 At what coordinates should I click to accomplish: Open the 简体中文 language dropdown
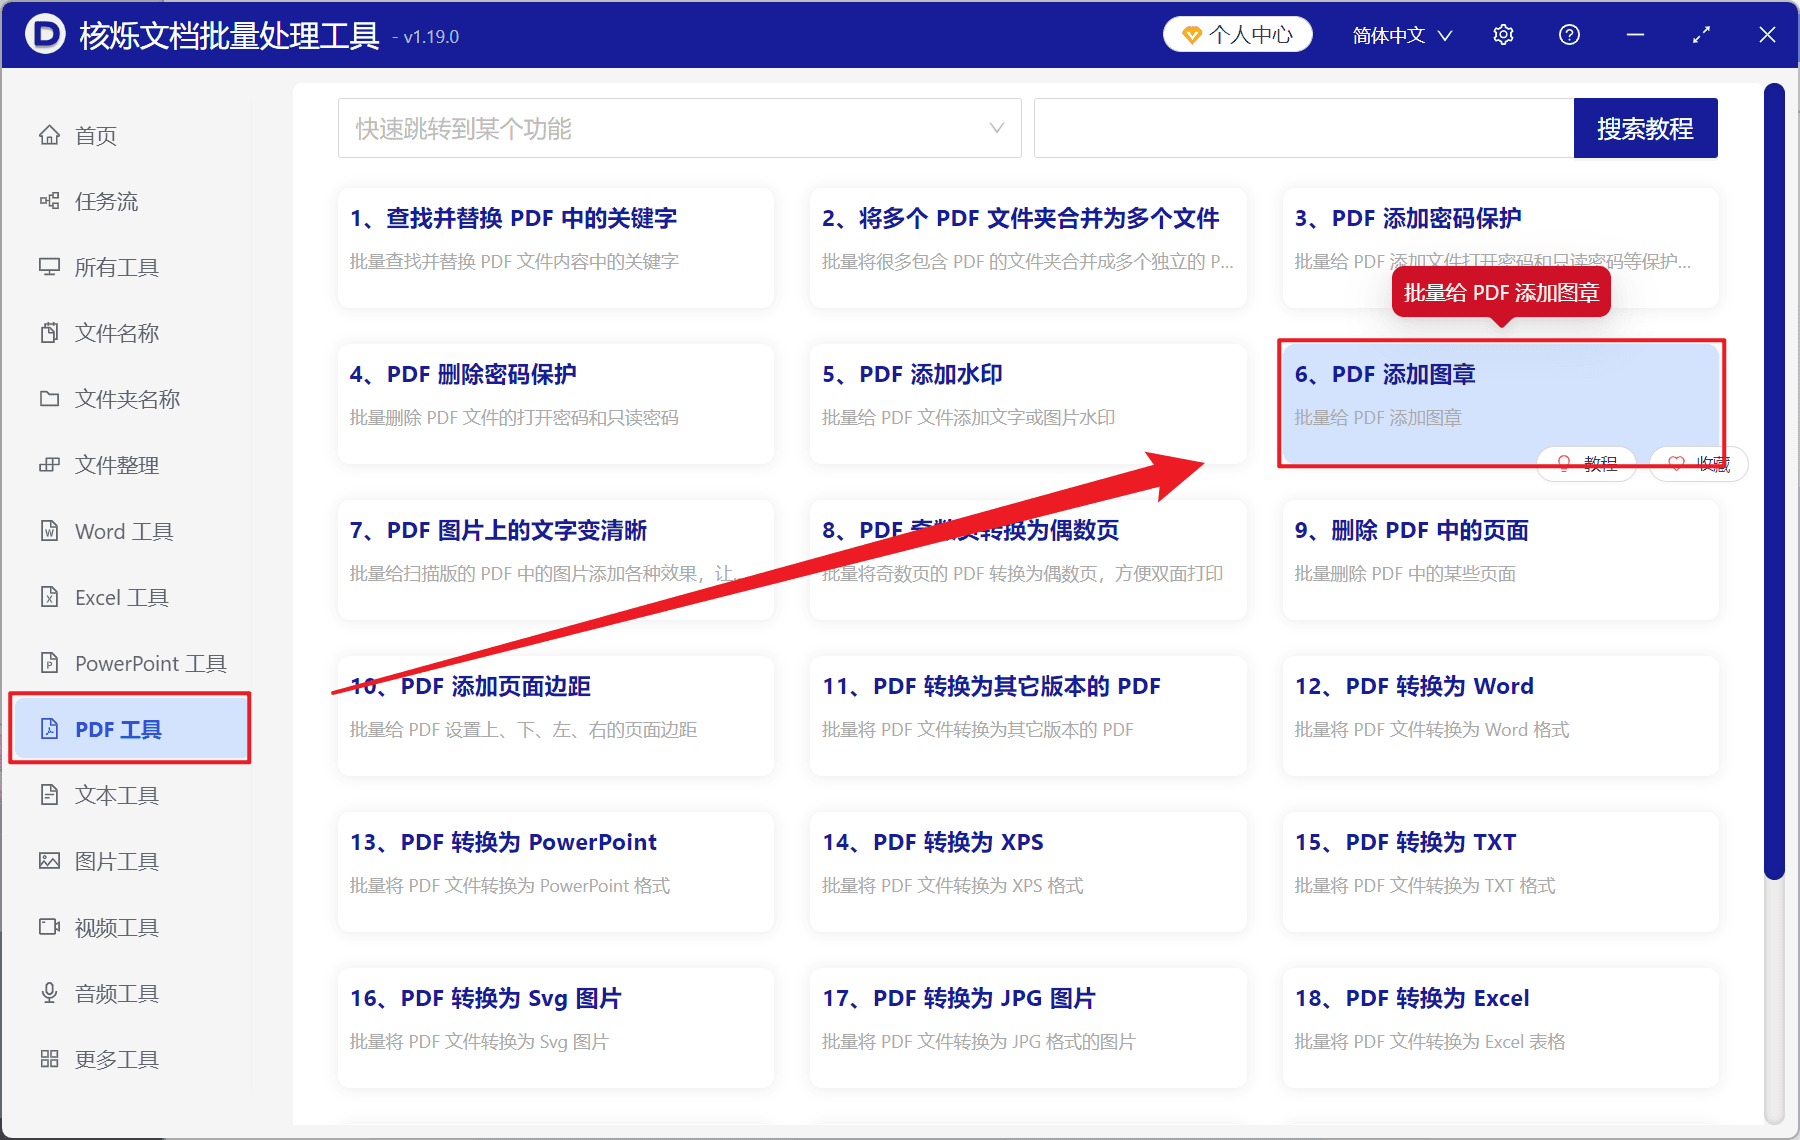[x=1400, y=34]
